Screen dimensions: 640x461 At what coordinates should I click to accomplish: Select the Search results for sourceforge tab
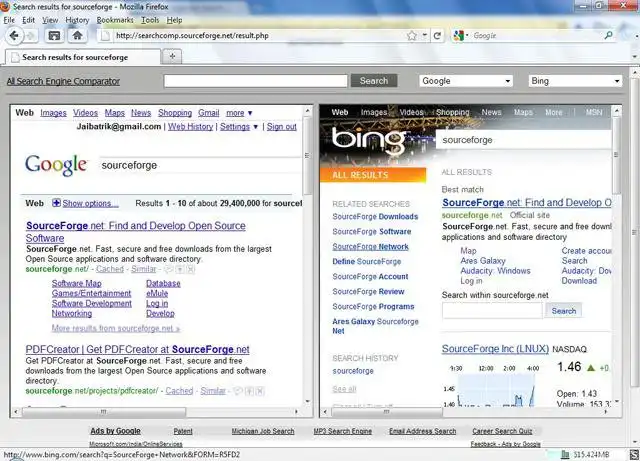coord(83,57)
